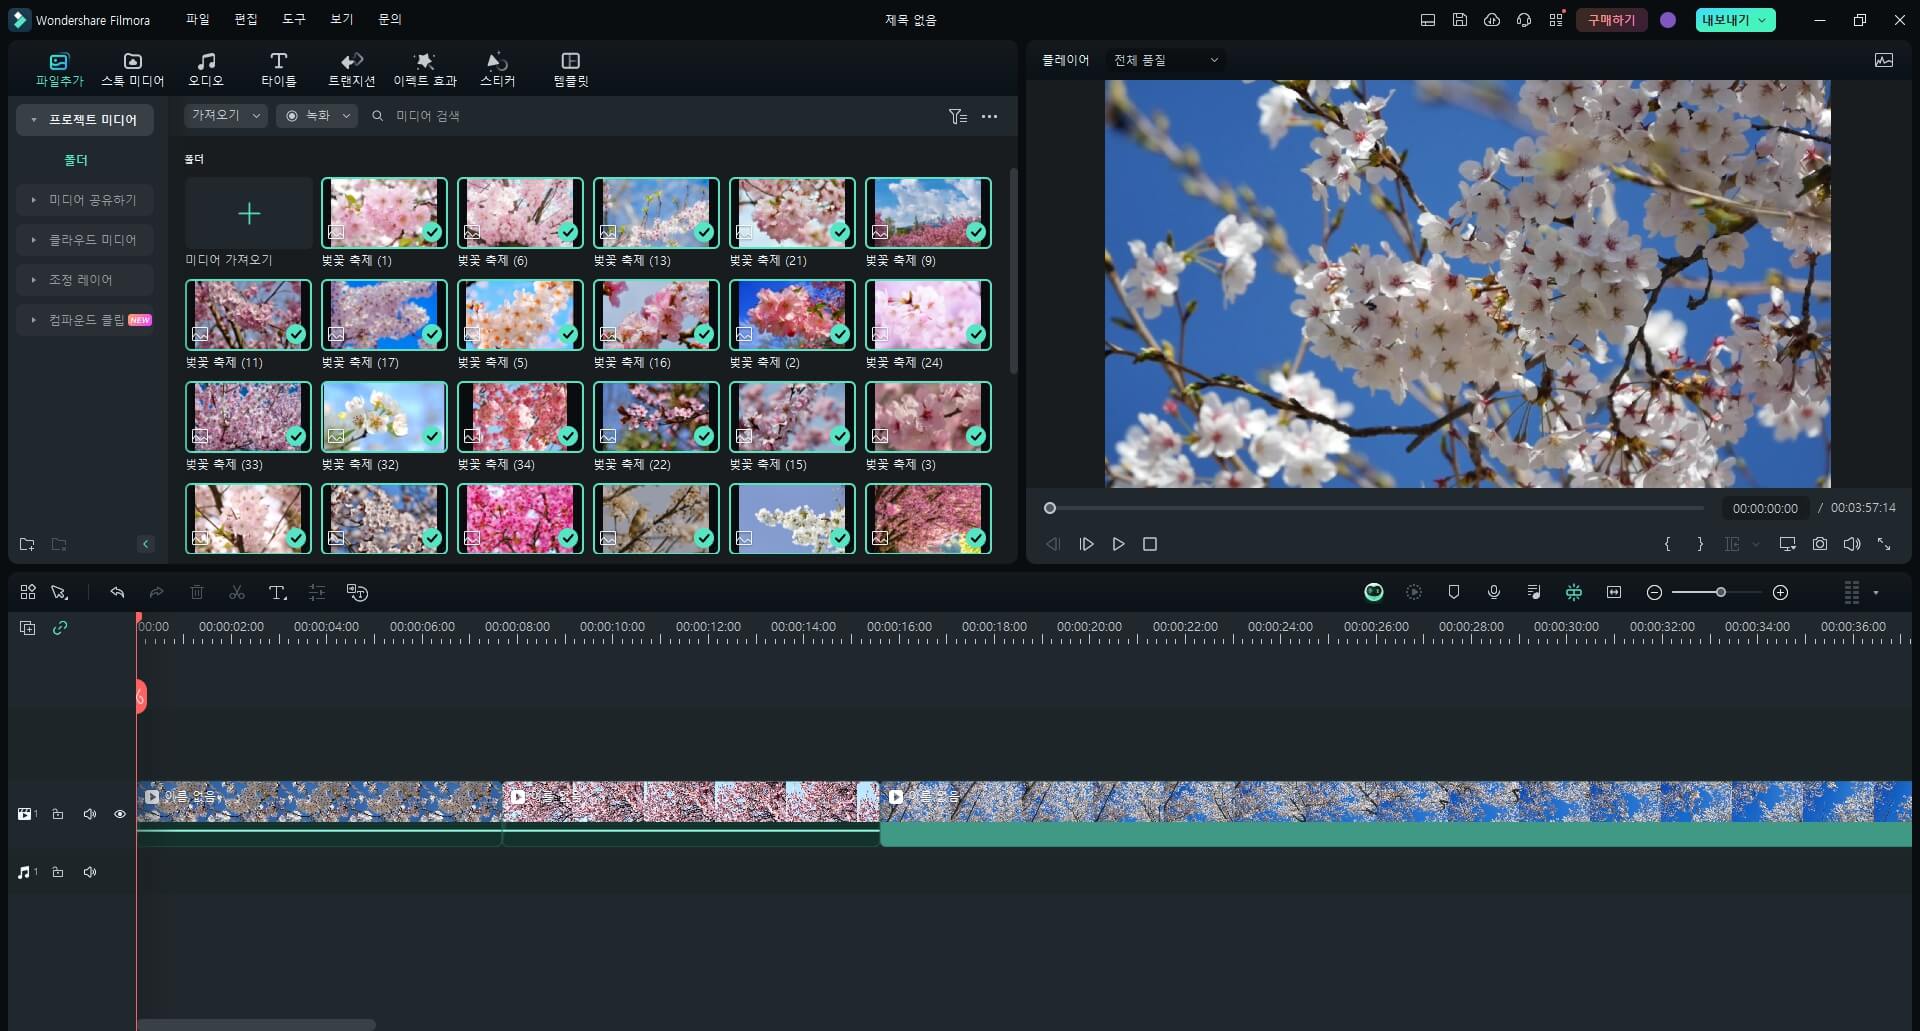Click the 미디어 검색 search field

(650, 116)
